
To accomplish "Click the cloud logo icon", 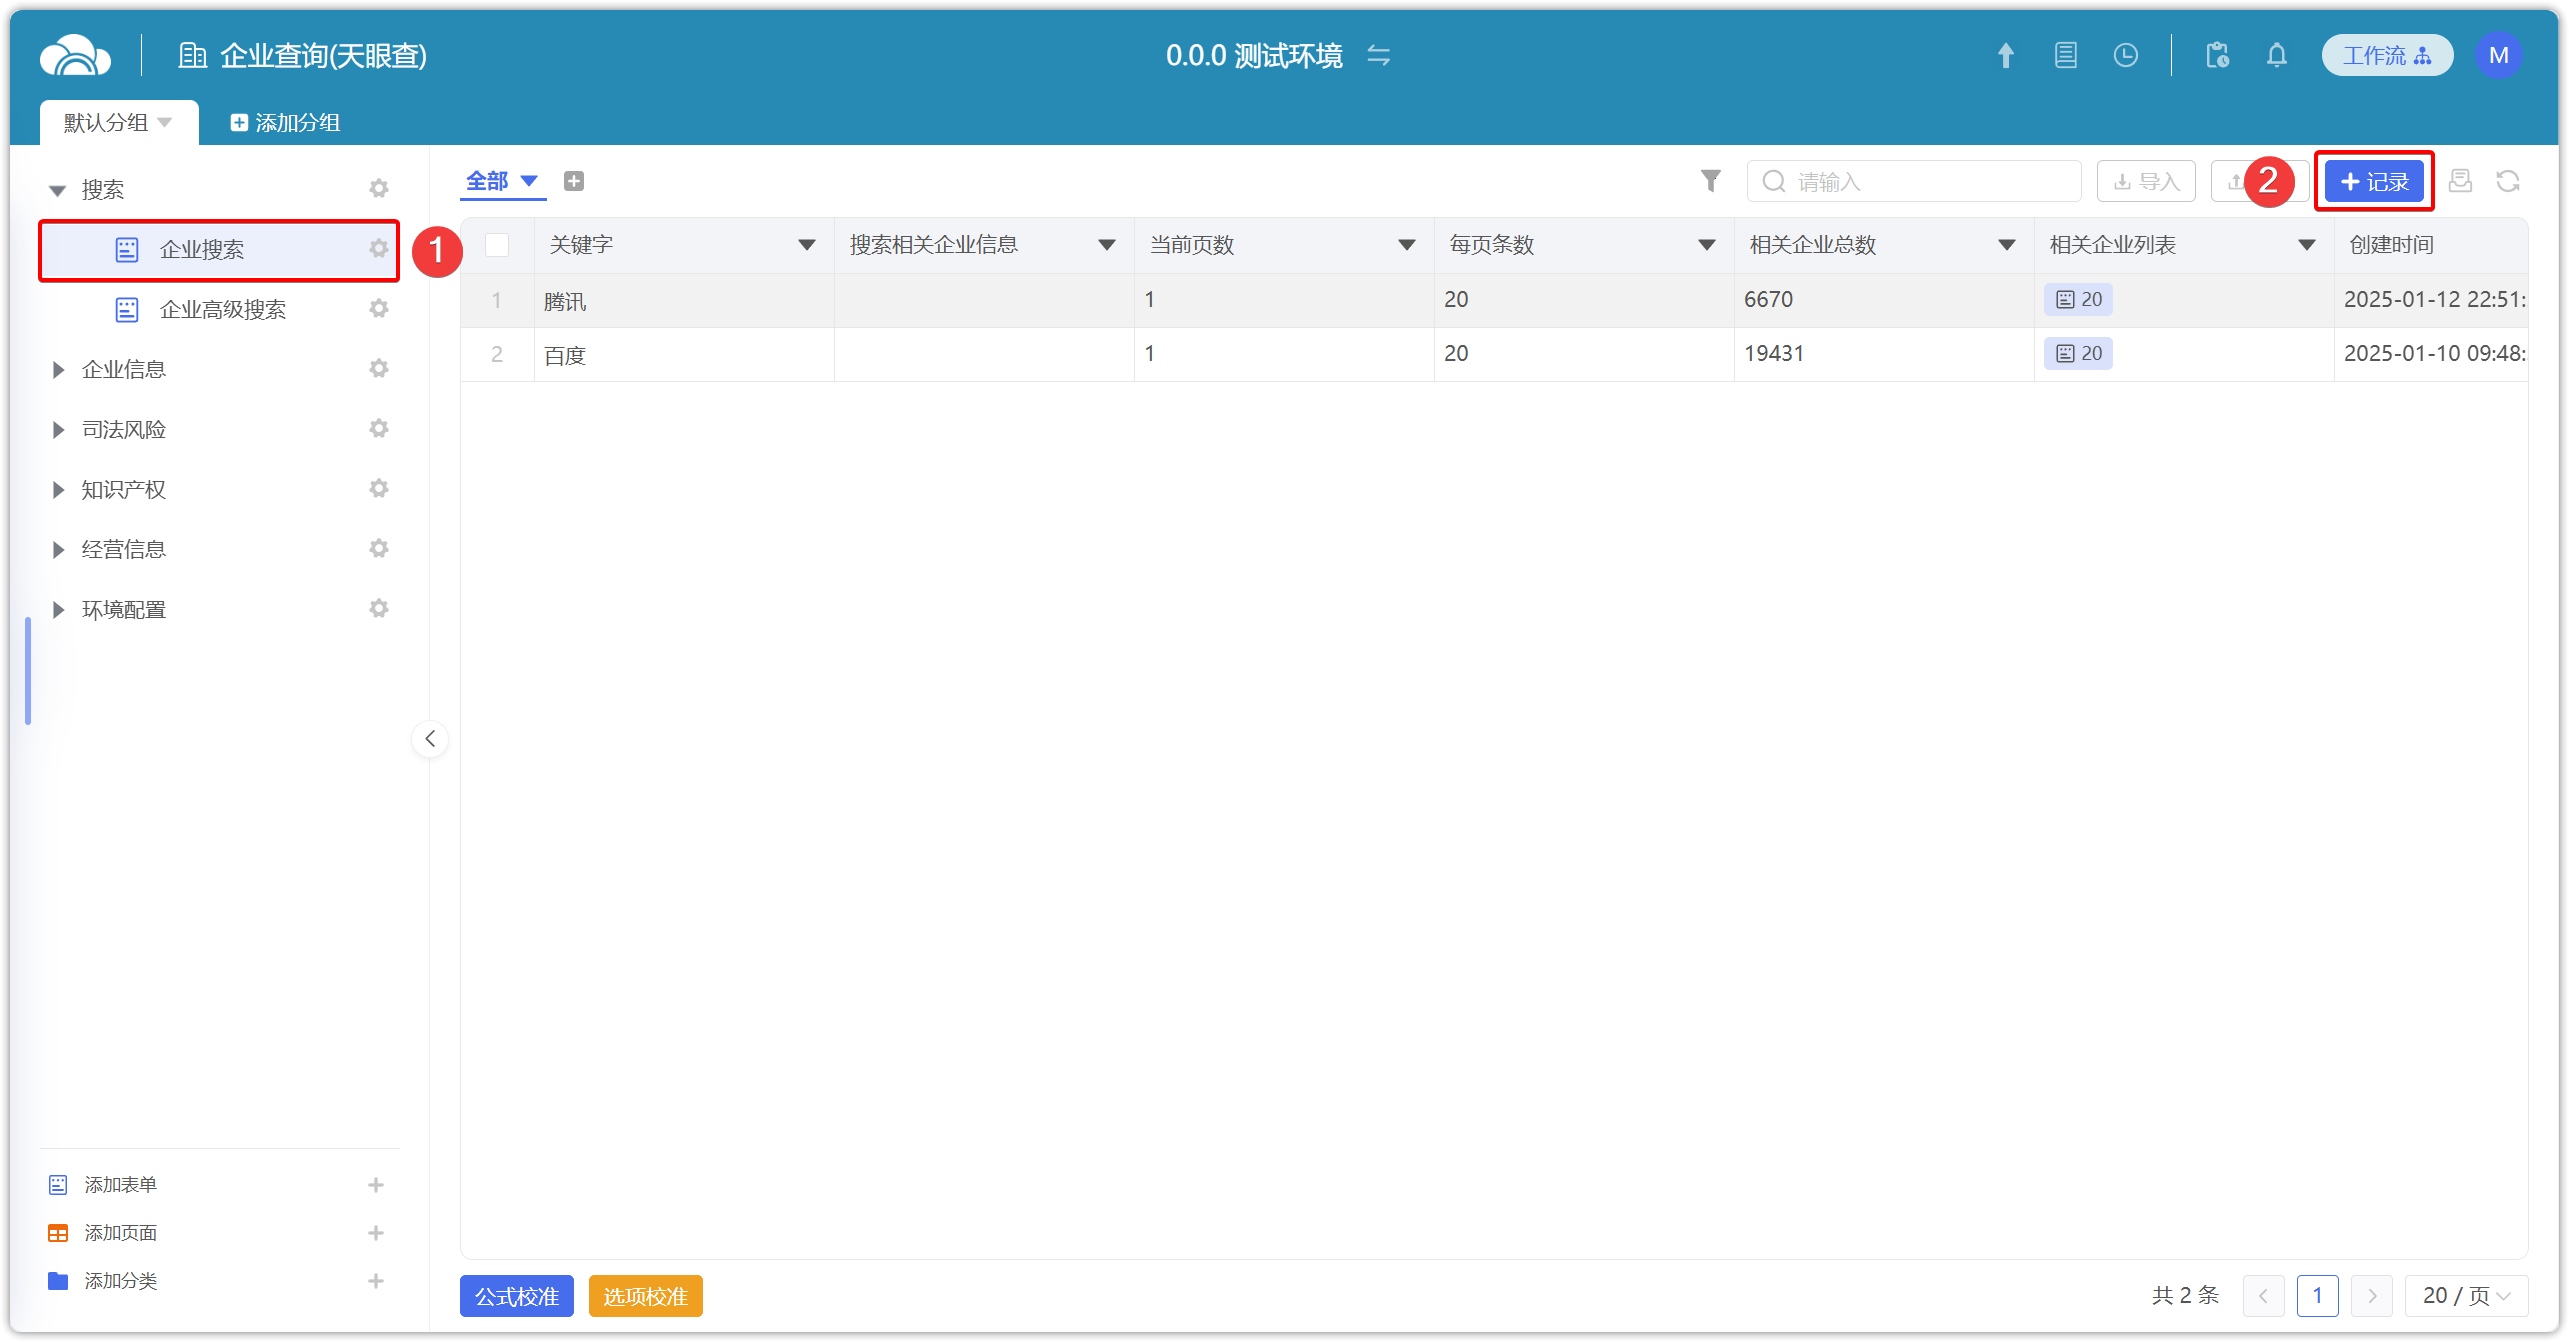I will pyautogui.click(x=75, y=55).
